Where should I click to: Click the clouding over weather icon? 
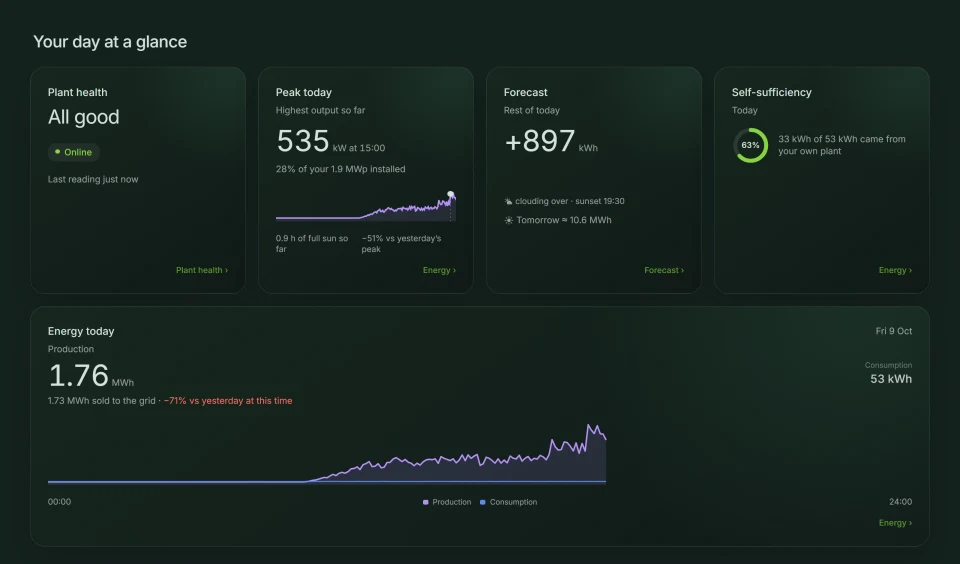pyautogui.click(x=508, y=201)
